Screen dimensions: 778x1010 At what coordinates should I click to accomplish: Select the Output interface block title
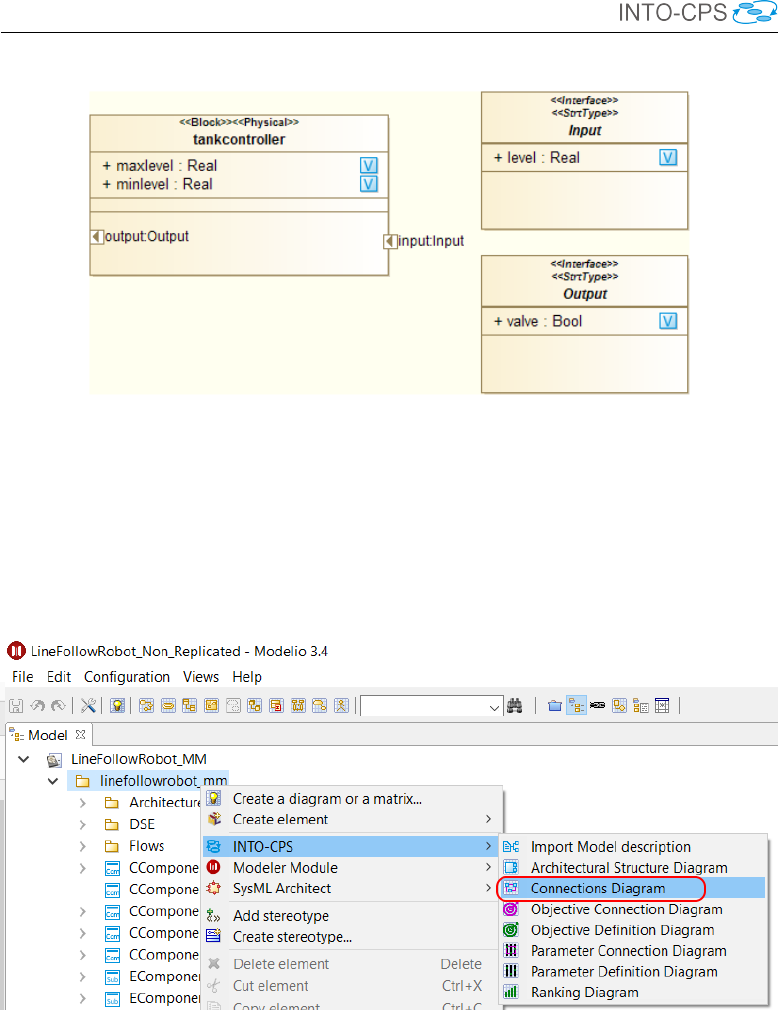tap(585, 294)
